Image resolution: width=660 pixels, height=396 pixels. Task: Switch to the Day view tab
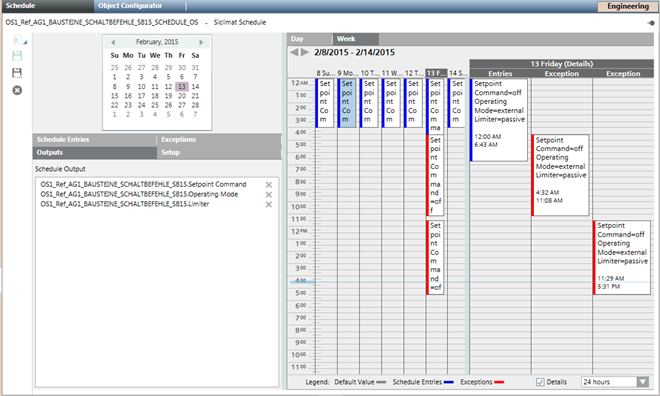pyautogui.click(x=309, y=39)
